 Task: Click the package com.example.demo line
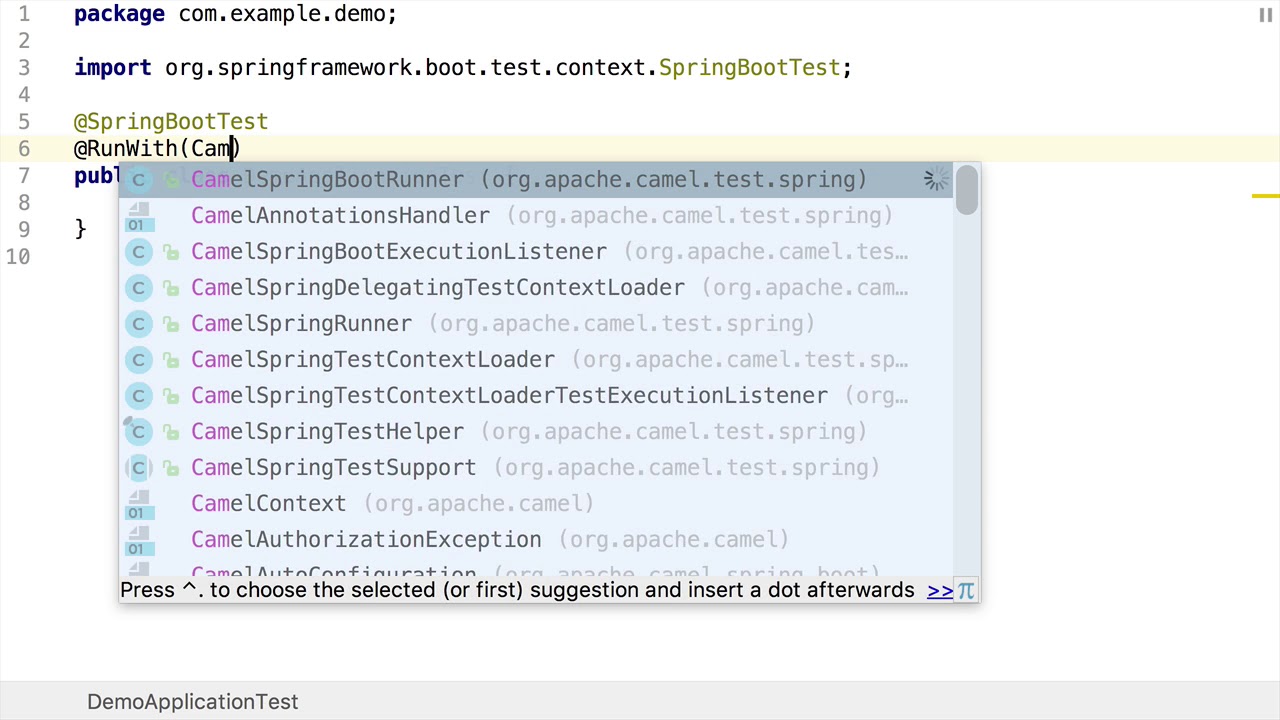(235, 14)
